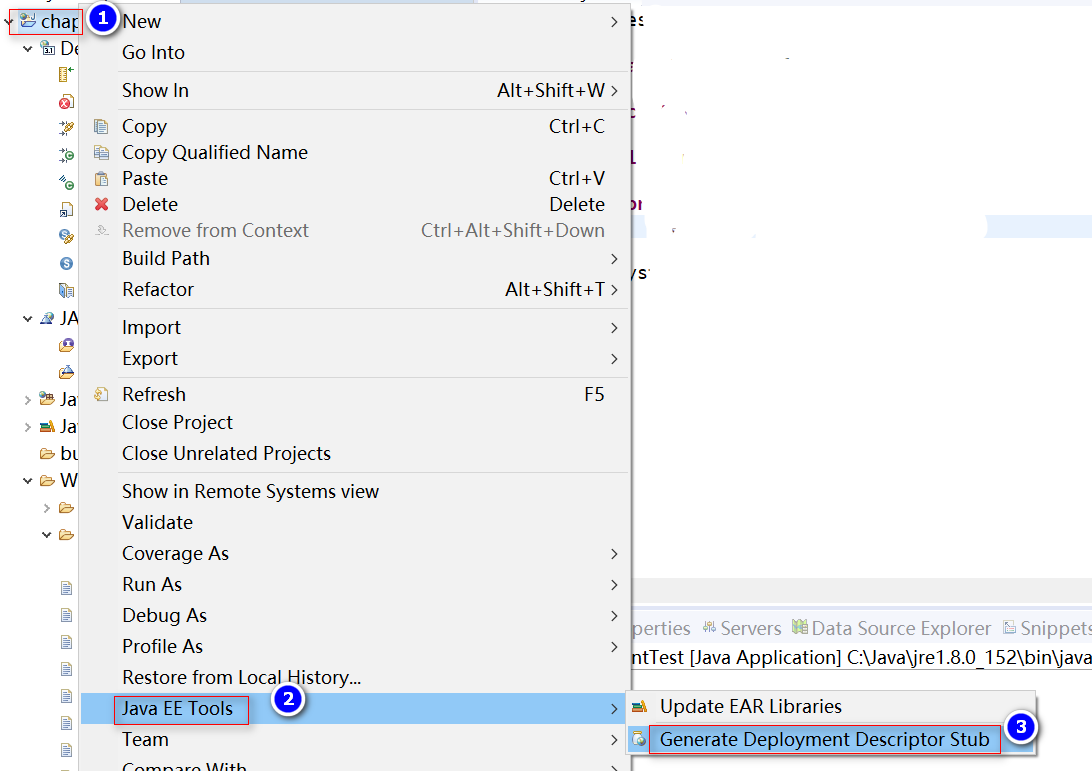Collapse the W folder tree node

coord(28,481)
